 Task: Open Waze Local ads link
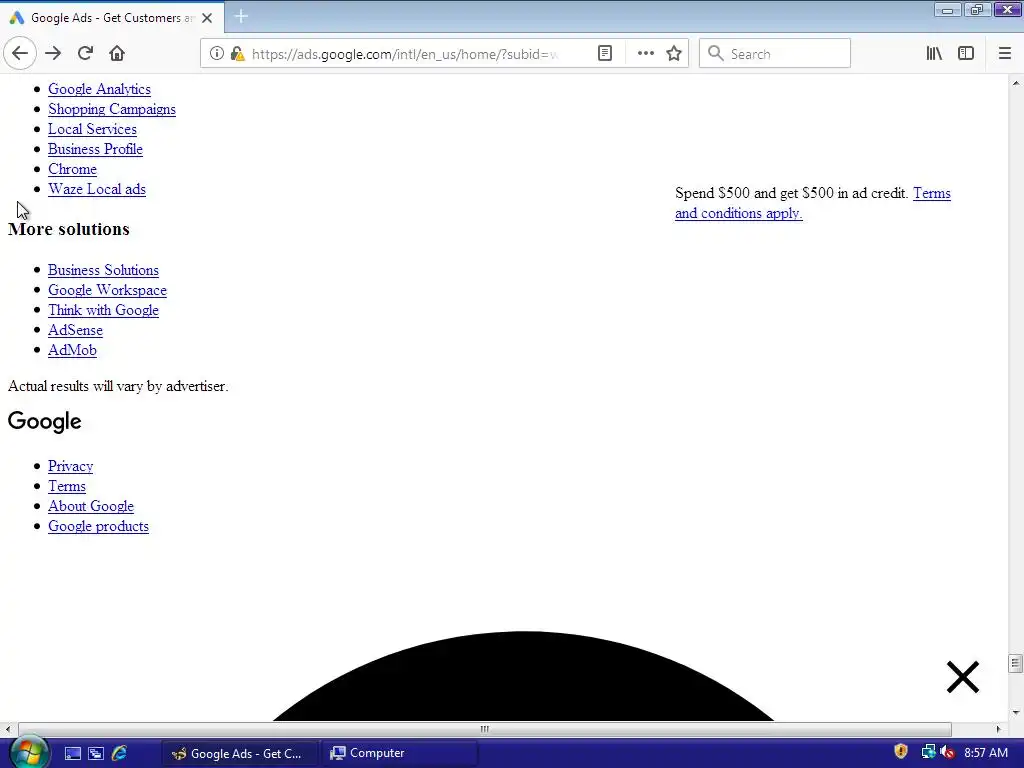tap(97, 189)
